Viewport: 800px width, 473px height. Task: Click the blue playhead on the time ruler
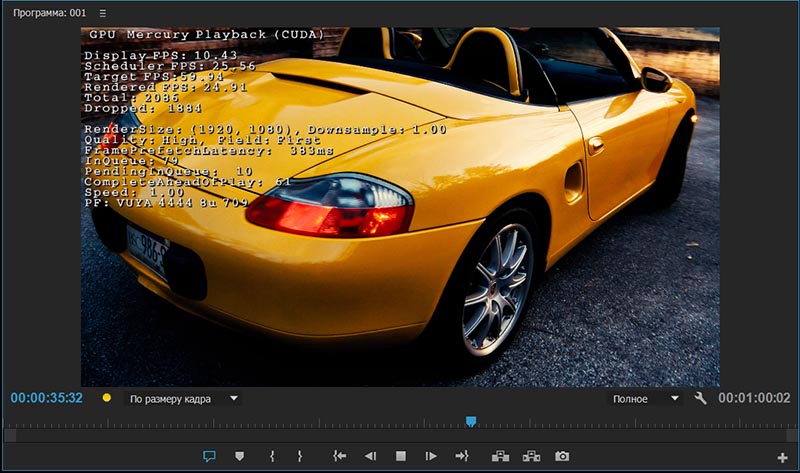471,421
